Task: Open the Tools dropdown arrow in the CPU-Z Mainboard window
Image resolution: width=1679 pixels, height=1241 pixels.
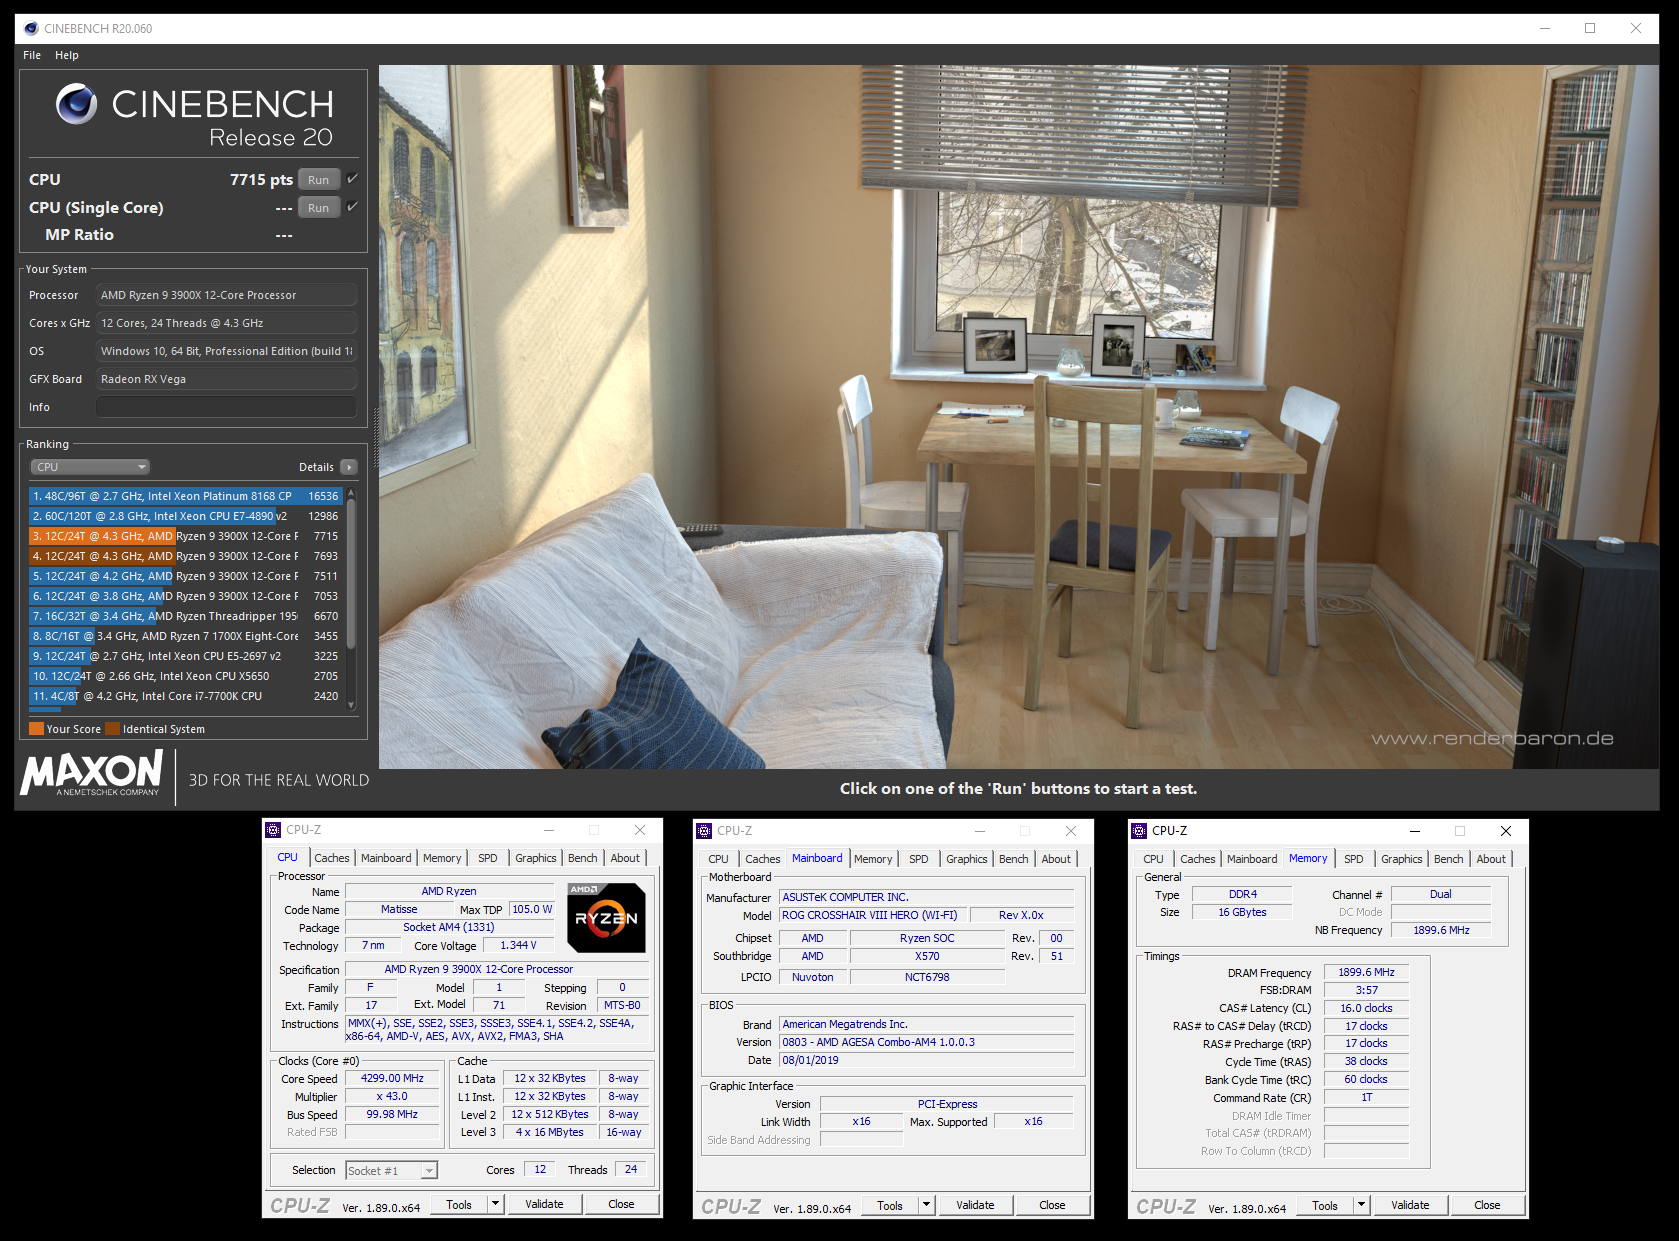Action: click(926, 1205)
